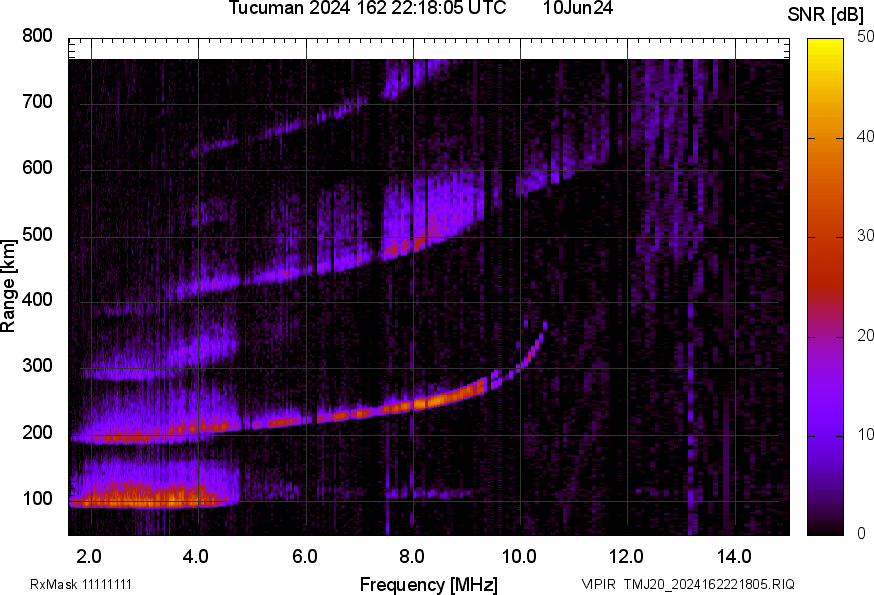Image resolution: width=874 pixels, height=595 pixels.
Task: Click the frequency tick label '4.0'
Action: point(196,557)
